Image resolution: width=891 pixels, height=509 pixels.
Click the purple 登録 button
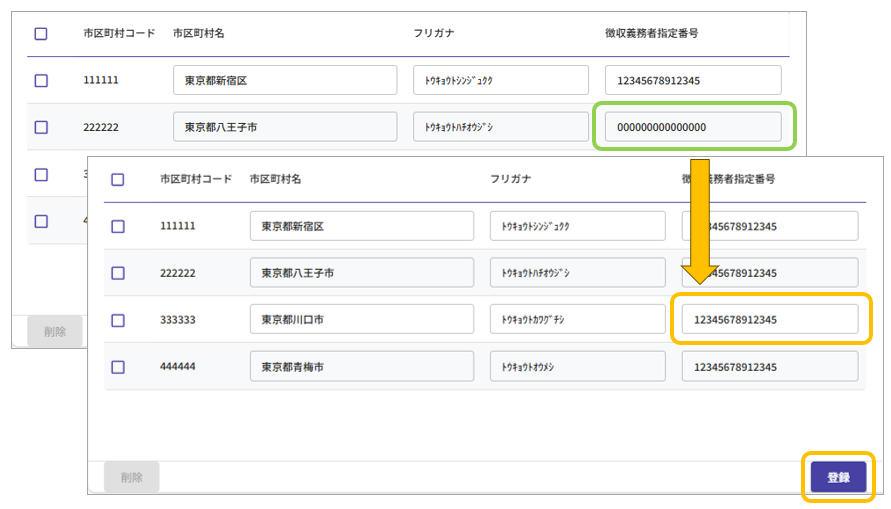click(x=838, y=477)
